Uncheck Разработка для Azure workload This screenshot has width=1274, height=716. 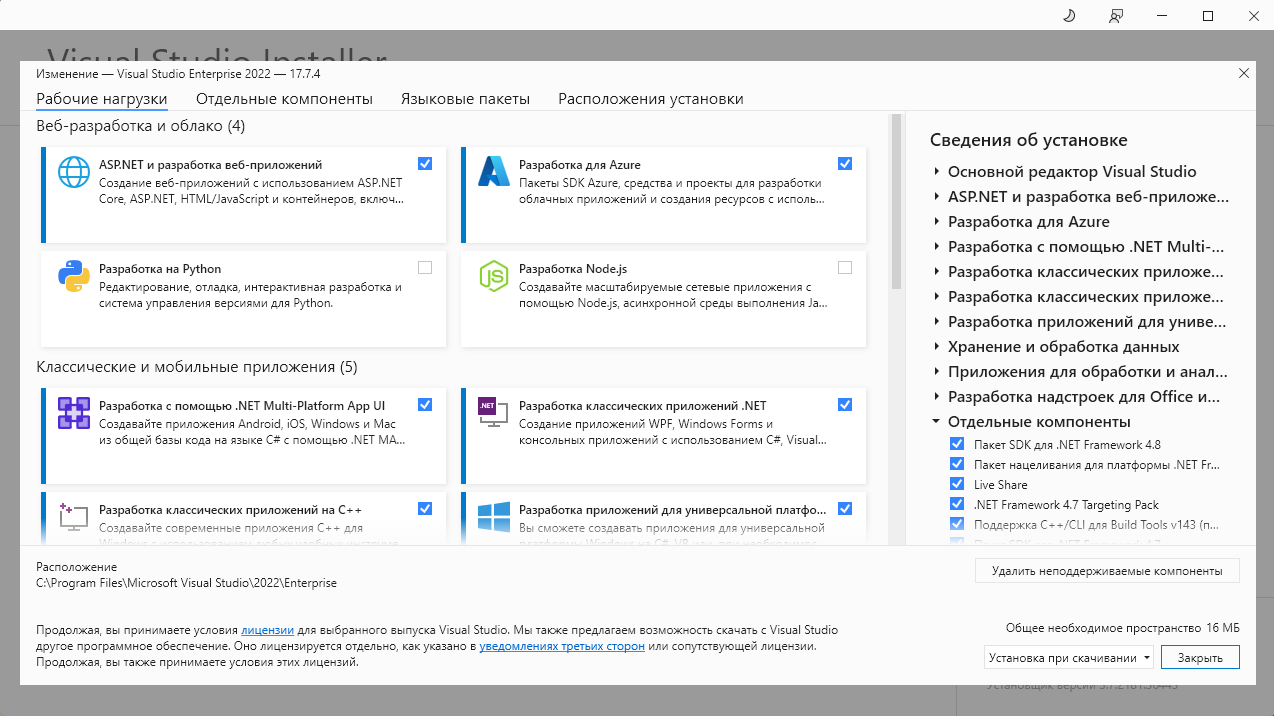point(845,163)
